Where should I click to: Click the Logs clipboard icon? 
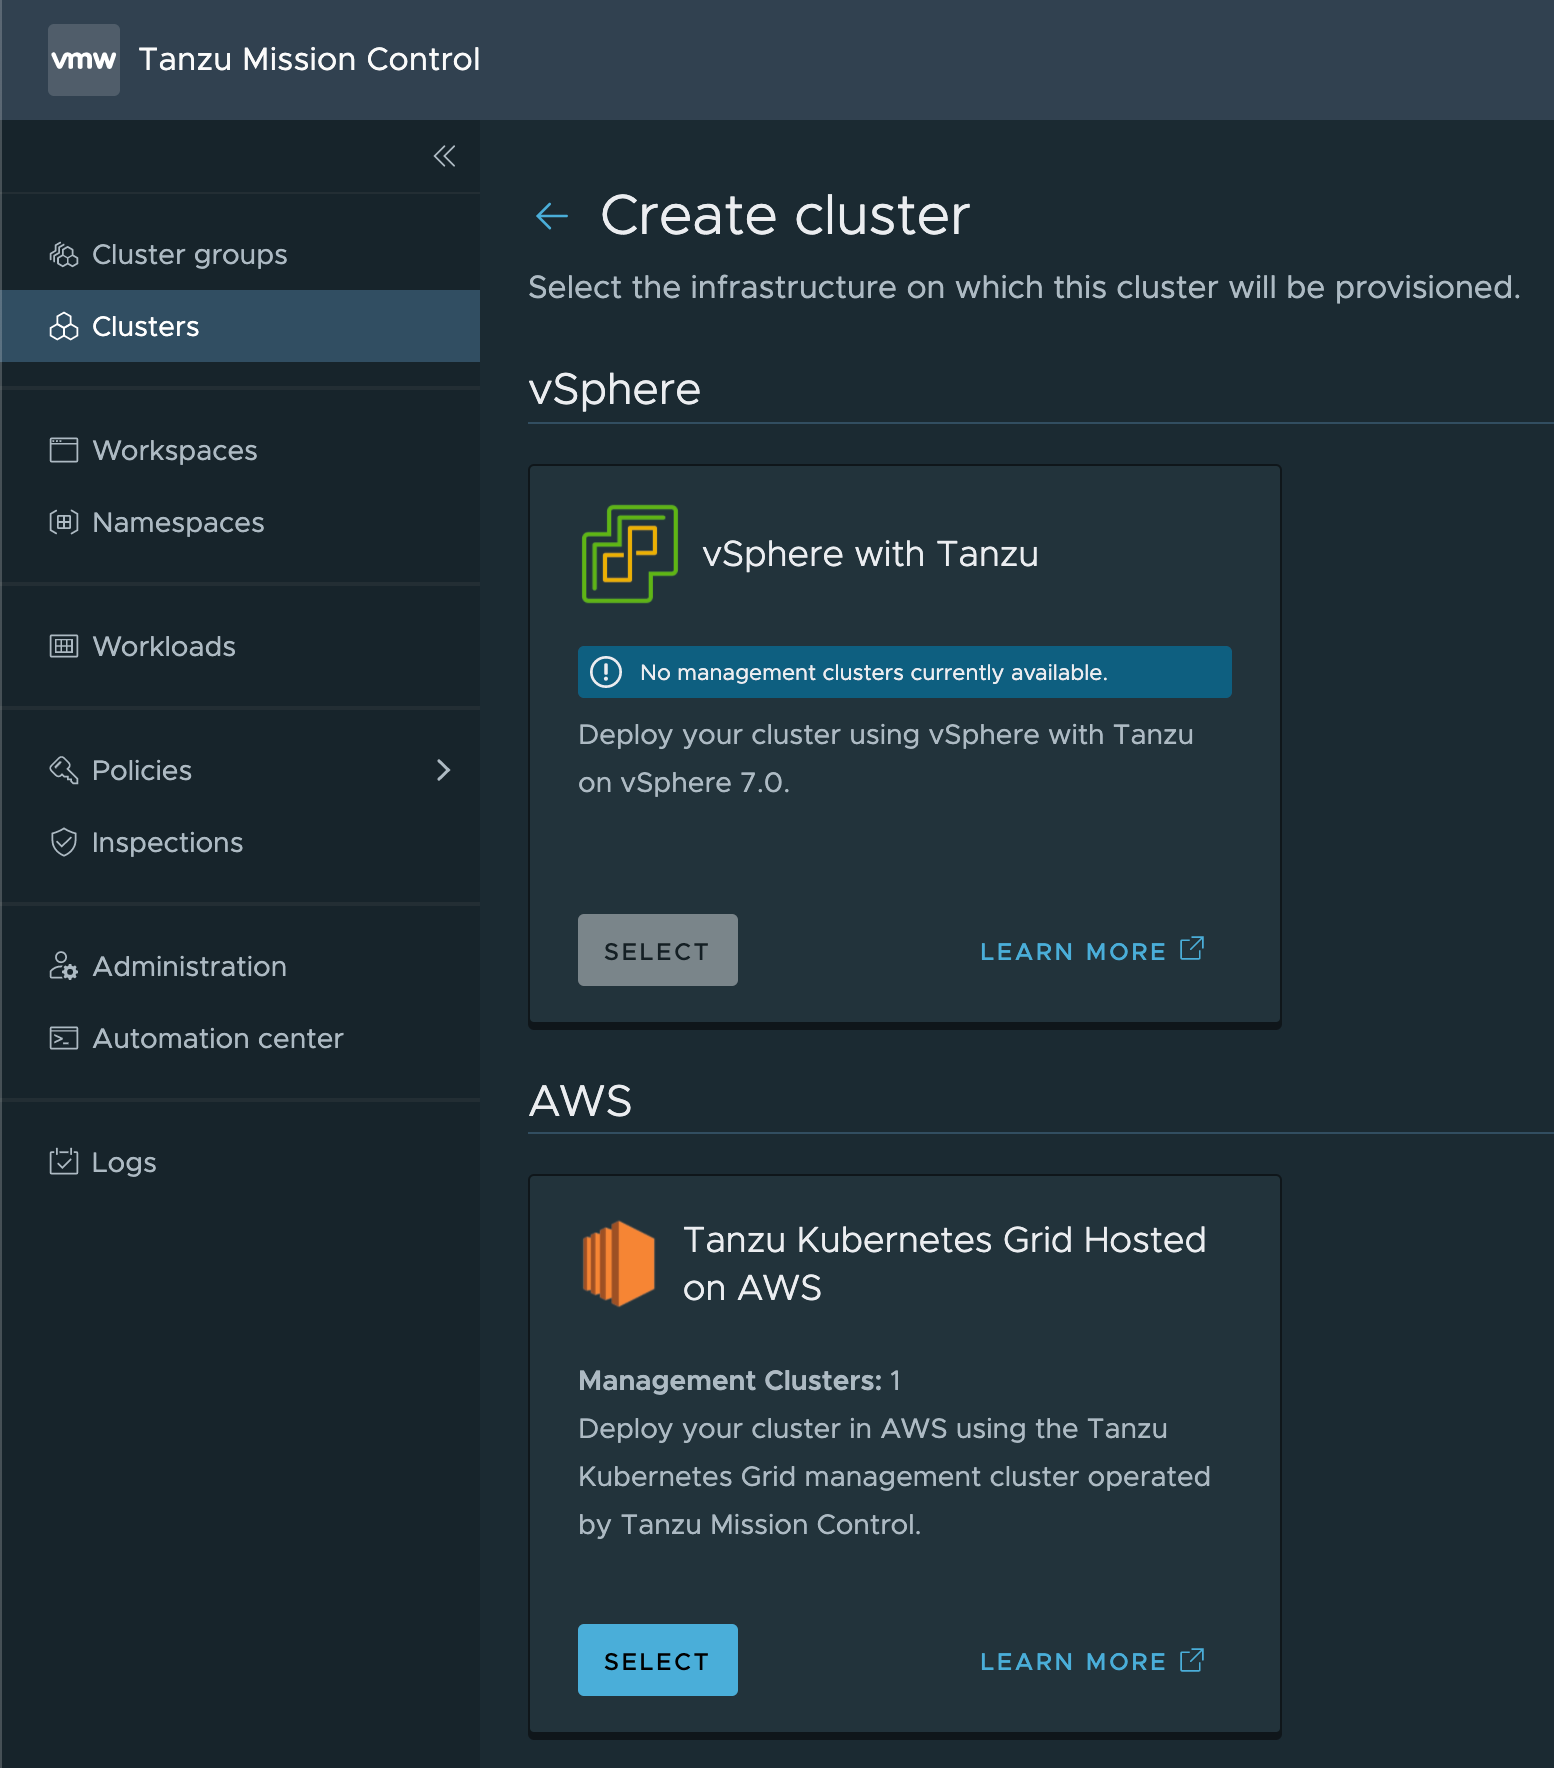64,1162
